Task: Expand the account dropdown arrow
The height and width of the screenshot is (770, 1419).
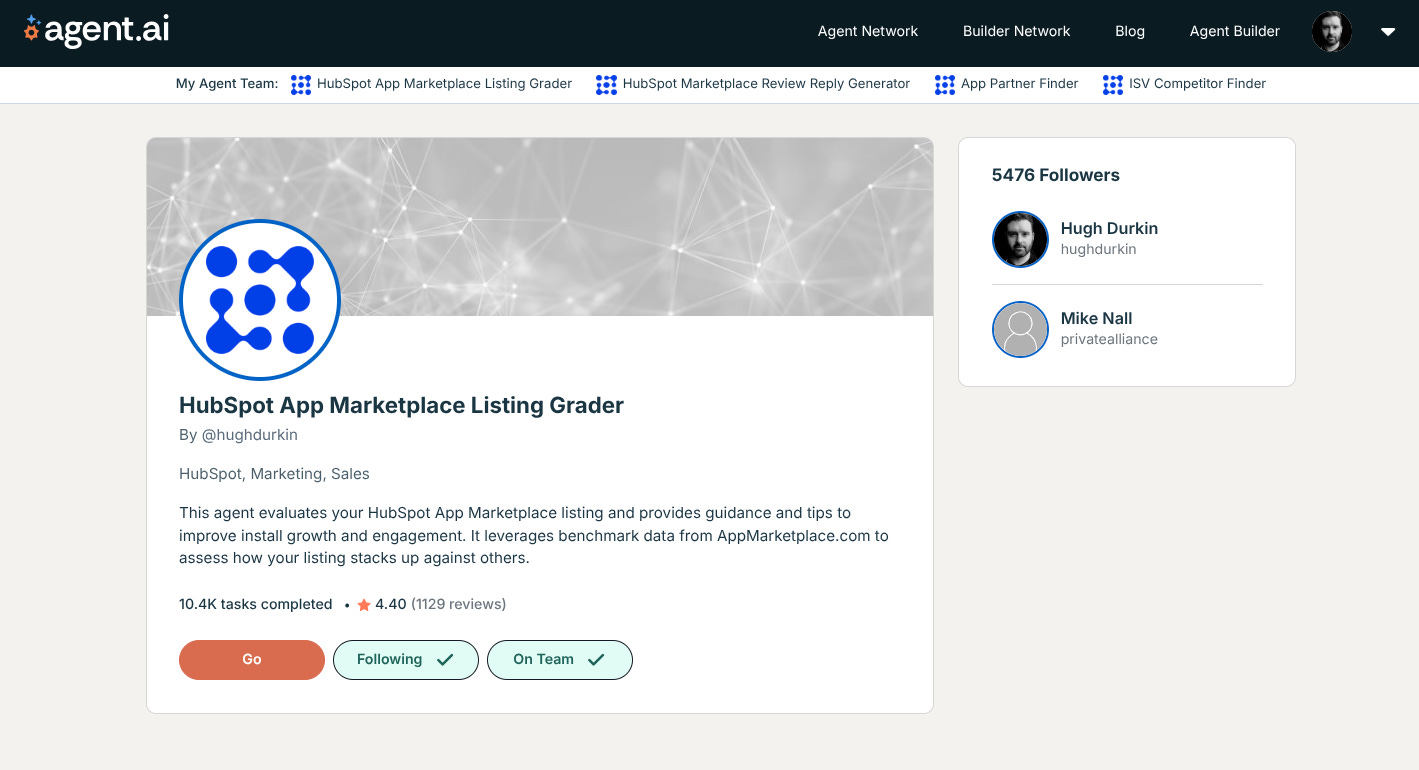Action: (1388, 31)
